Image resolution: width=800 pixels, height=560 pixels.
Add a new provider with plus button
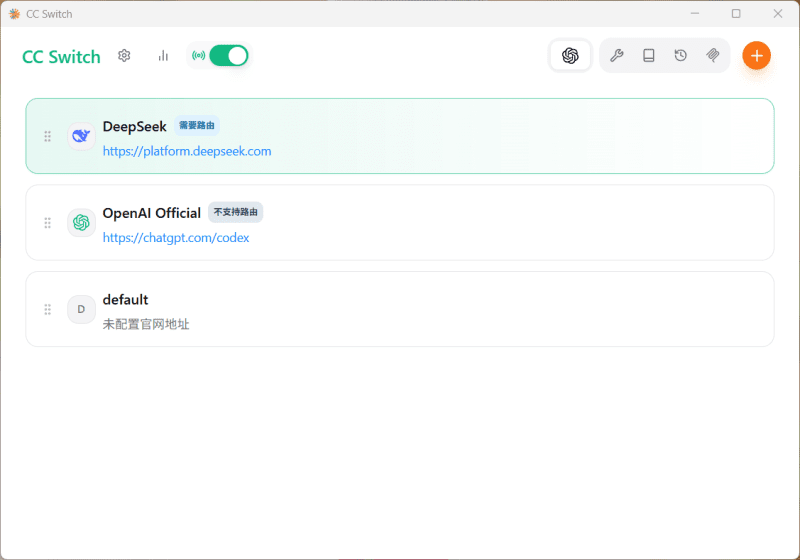click(x=756, y=55)
